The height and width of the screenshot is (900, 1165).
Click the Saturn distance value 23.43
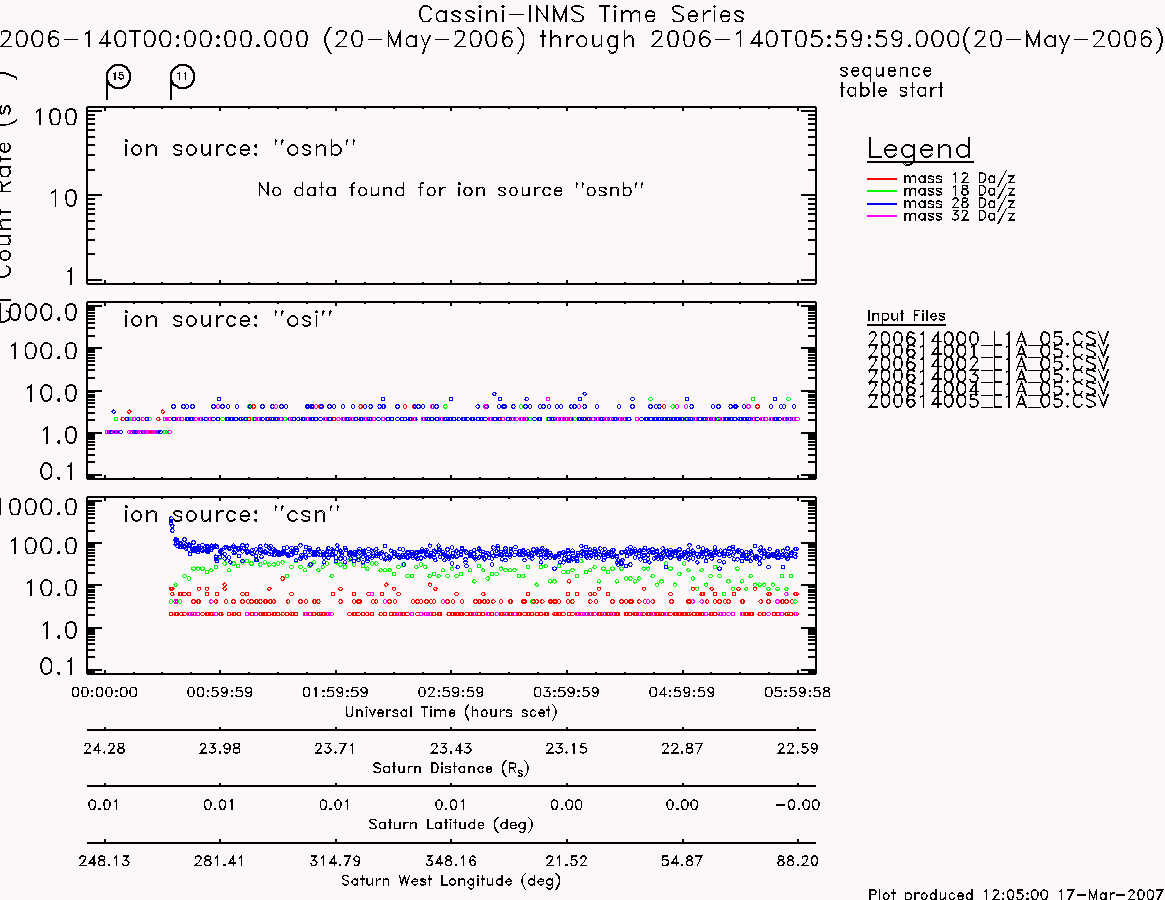click(450, 748)
